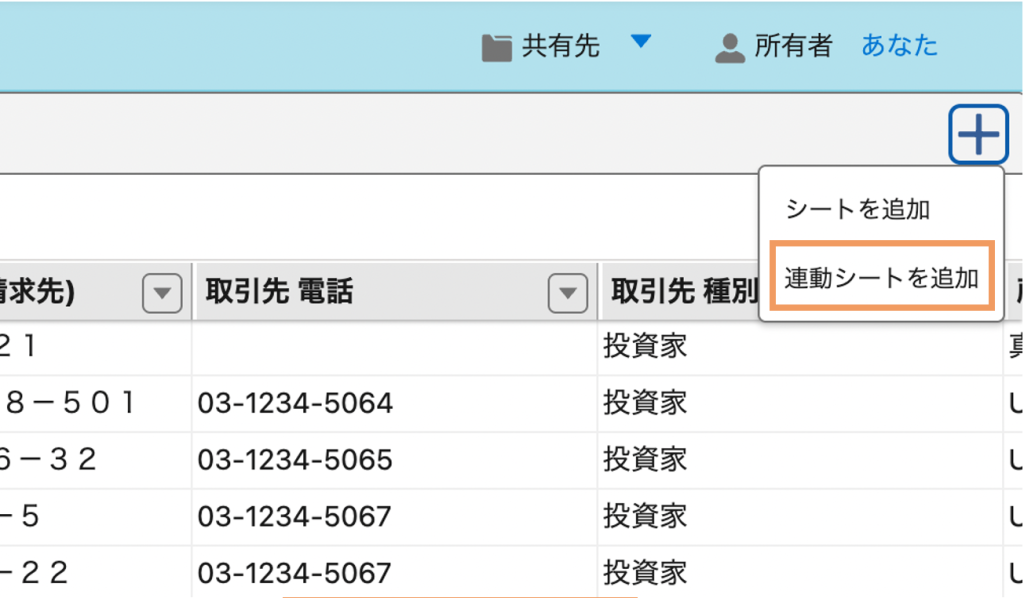The image size is (1024, 598).
Task: Click the 所有者 label text
Action: click(x=792, y=47)
